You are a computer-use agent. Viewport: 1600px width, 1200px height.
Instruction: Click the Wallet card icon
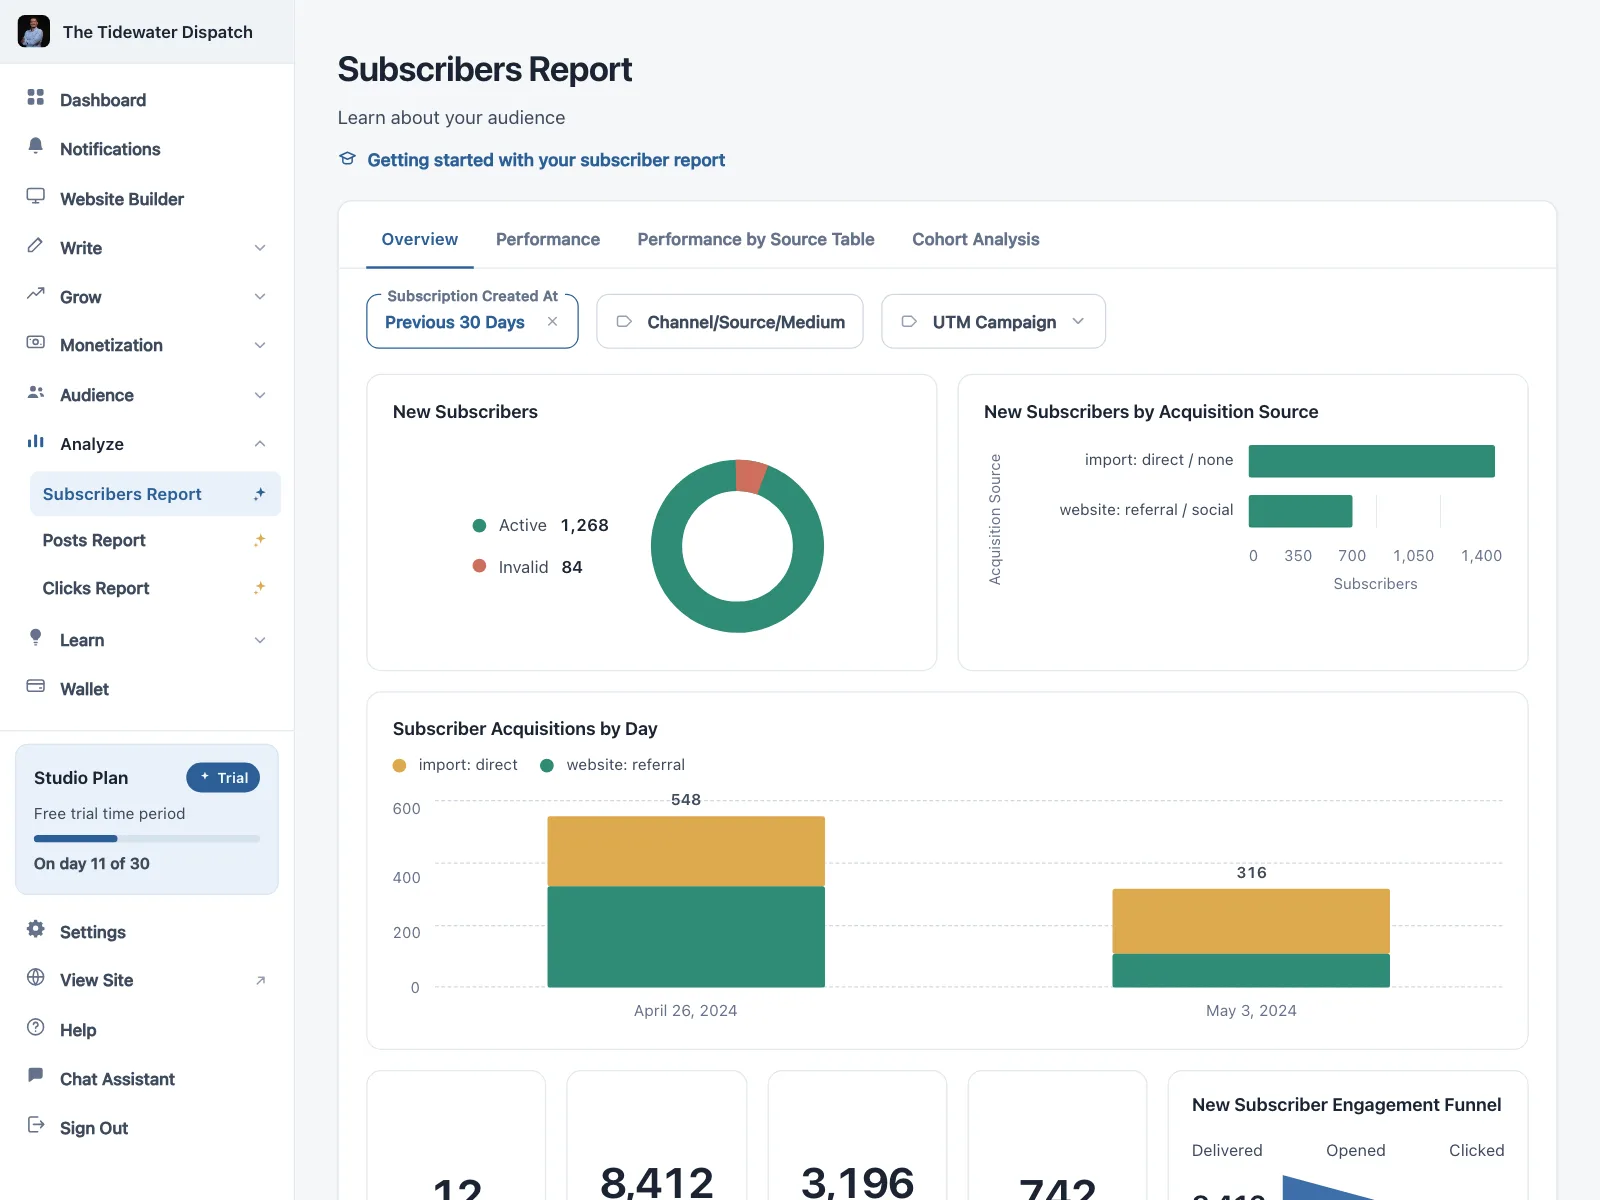click(36, 686)
